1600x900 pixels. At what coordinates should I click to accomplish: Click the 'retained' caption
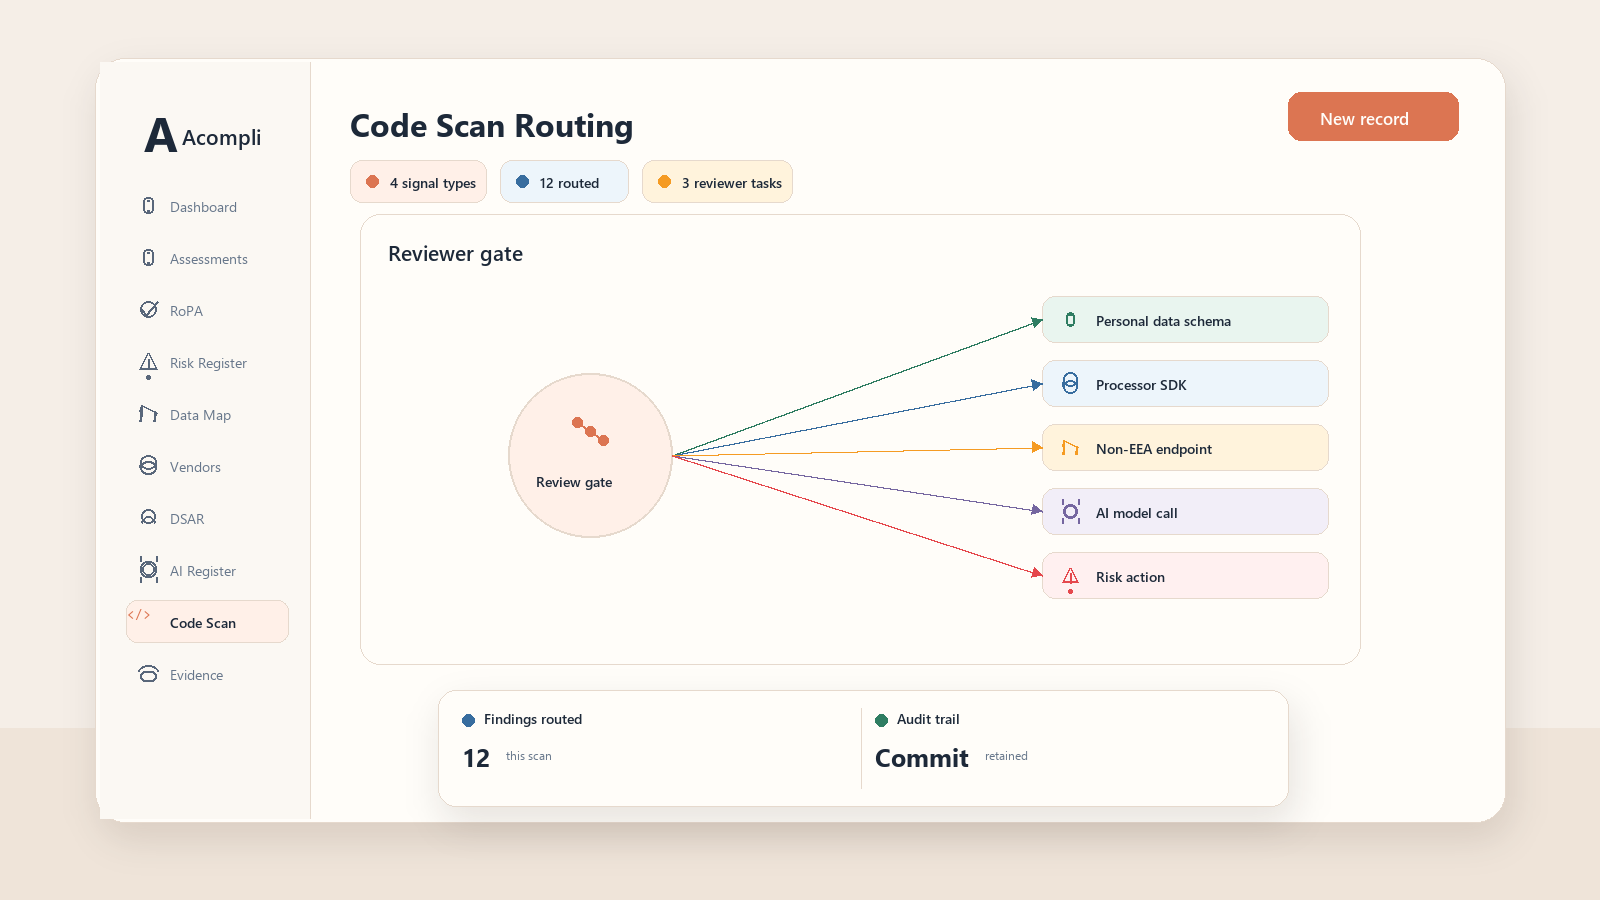1006,756
